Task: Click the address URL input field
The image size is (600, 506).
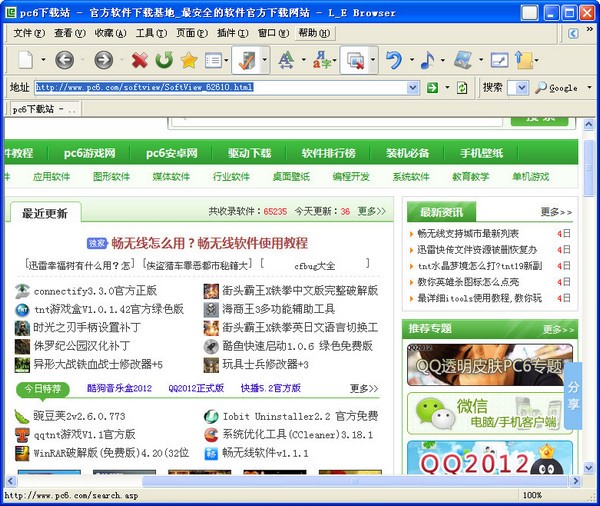Action: coord(221,87)
